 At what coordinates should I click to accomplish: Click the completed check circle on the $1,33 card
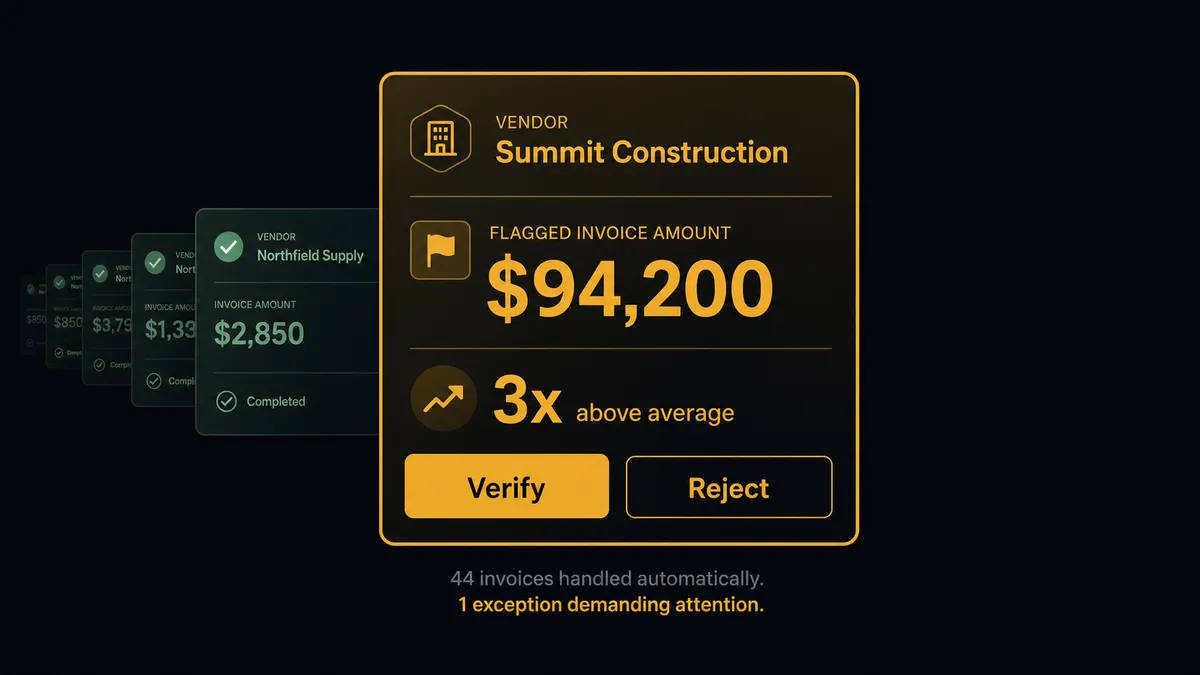(x=153, y=381)
